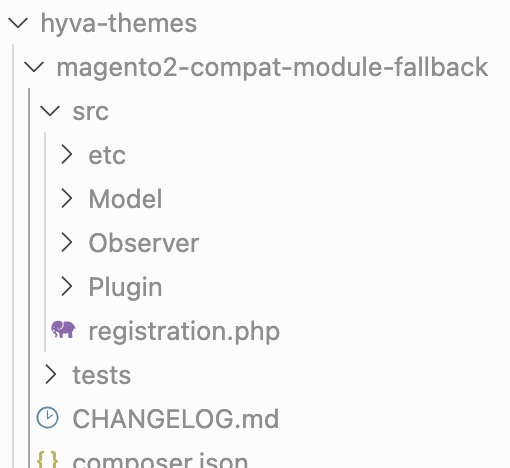This screenshot has width=510, height=468.
Task: Open the registration.php file
Action: [184, 332]
